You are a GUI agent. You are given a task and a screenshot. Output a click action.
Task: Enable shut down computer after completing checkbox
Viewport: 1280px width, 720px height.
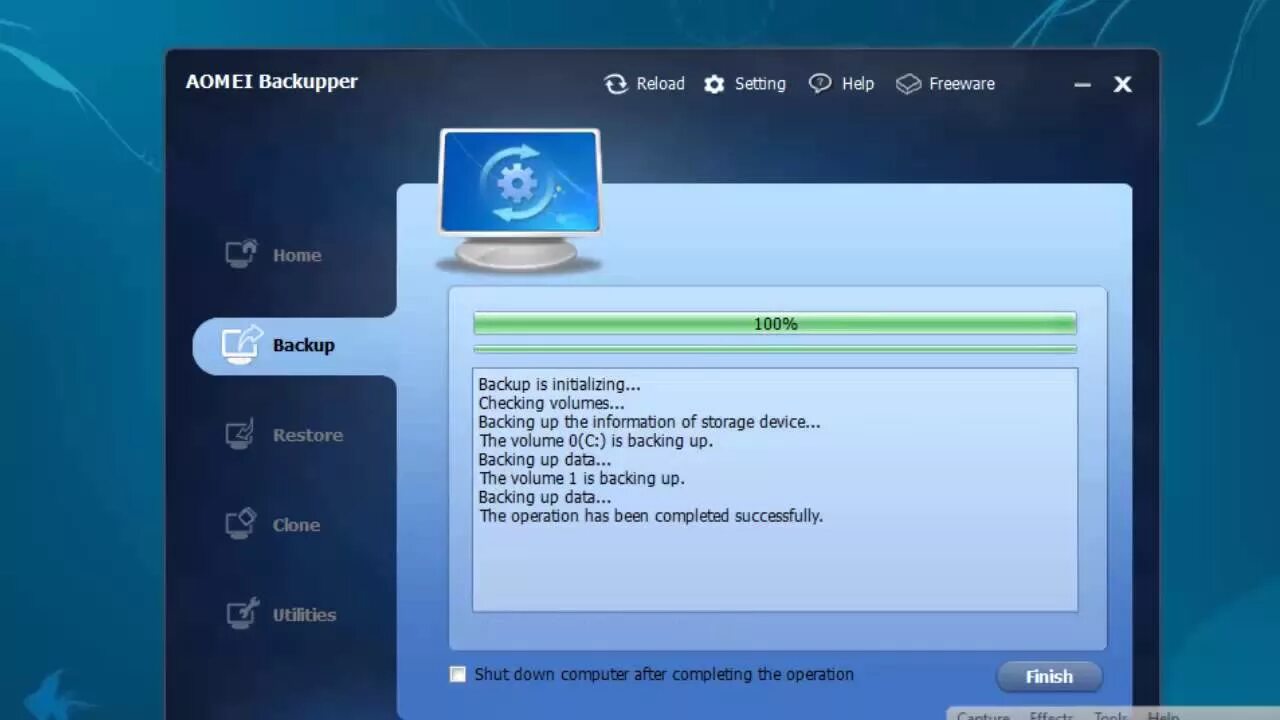458,674
